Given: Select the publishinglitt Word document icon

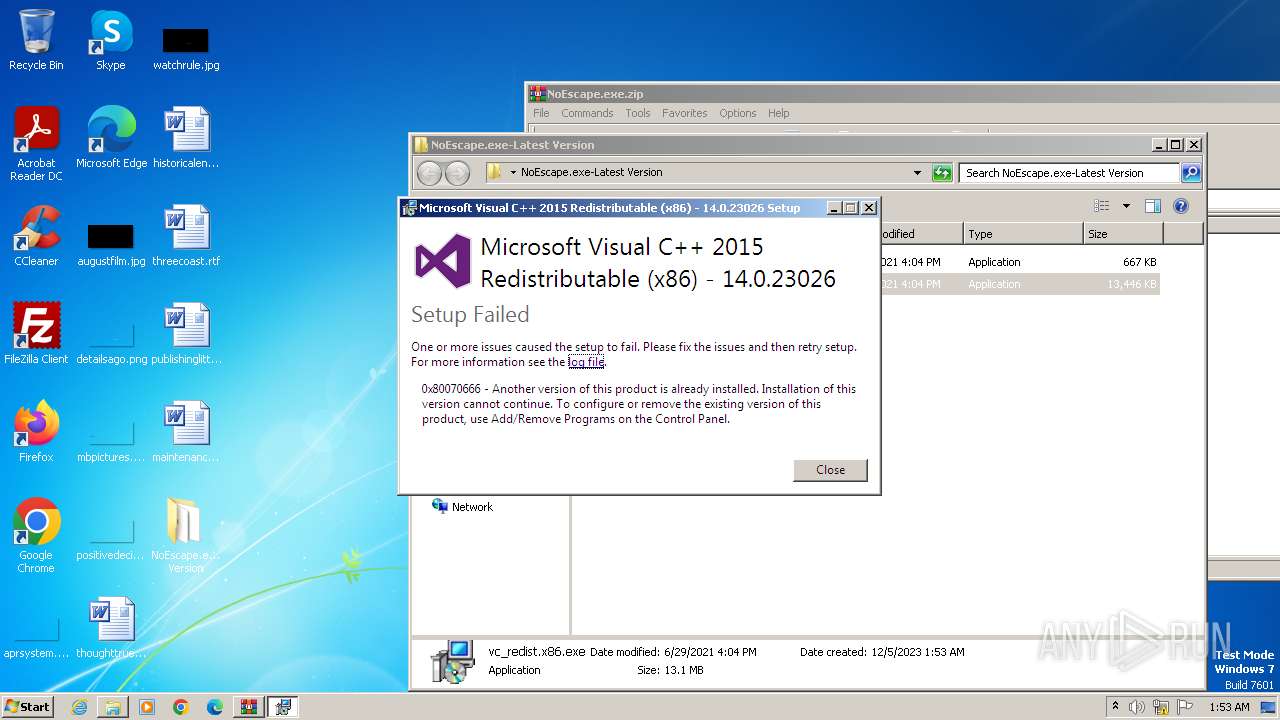Looking at the screenshot, I should pos(186,333).
